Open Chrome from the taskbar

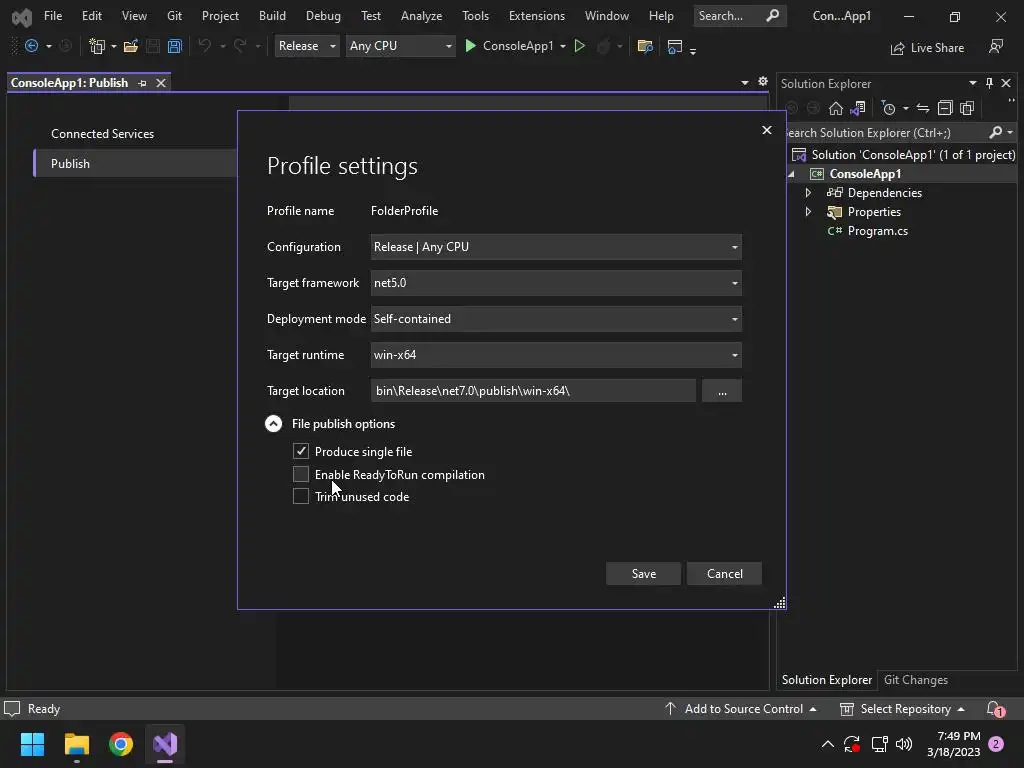click(x=121, y=744)
